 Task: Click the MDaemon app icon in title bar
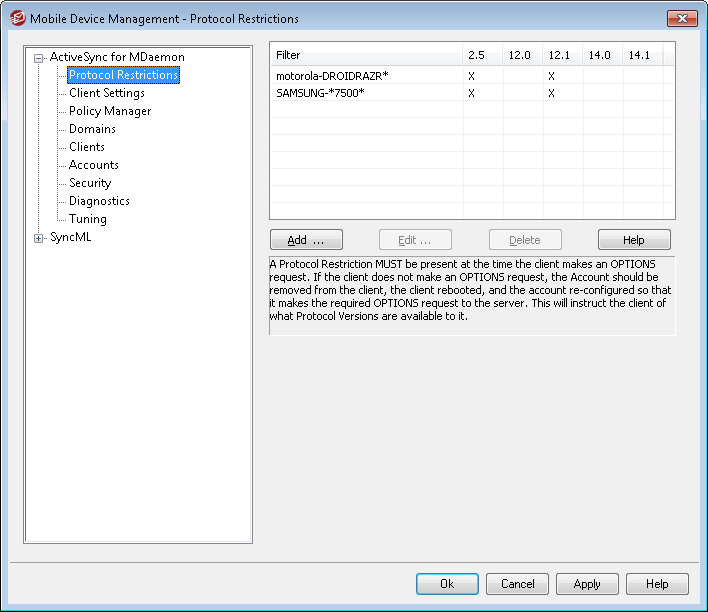(17, 19)
